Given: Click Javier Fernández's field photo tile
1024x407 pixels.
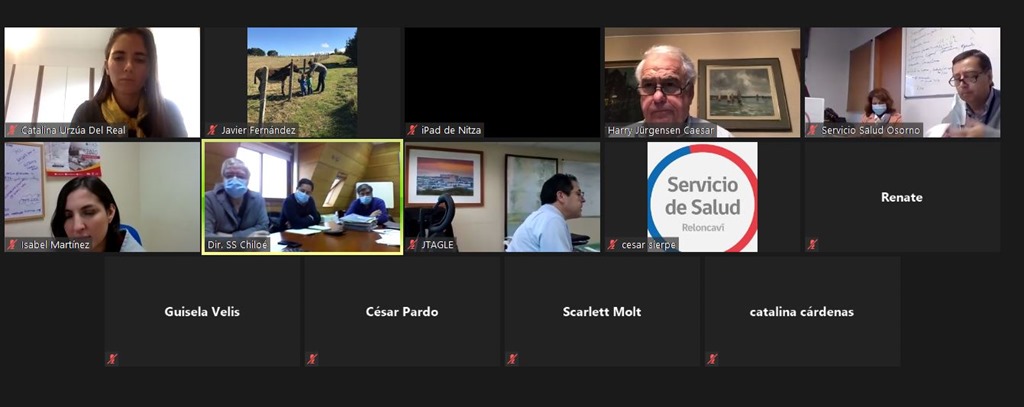Looking at the screenshot, I should [x=302, y=82].
